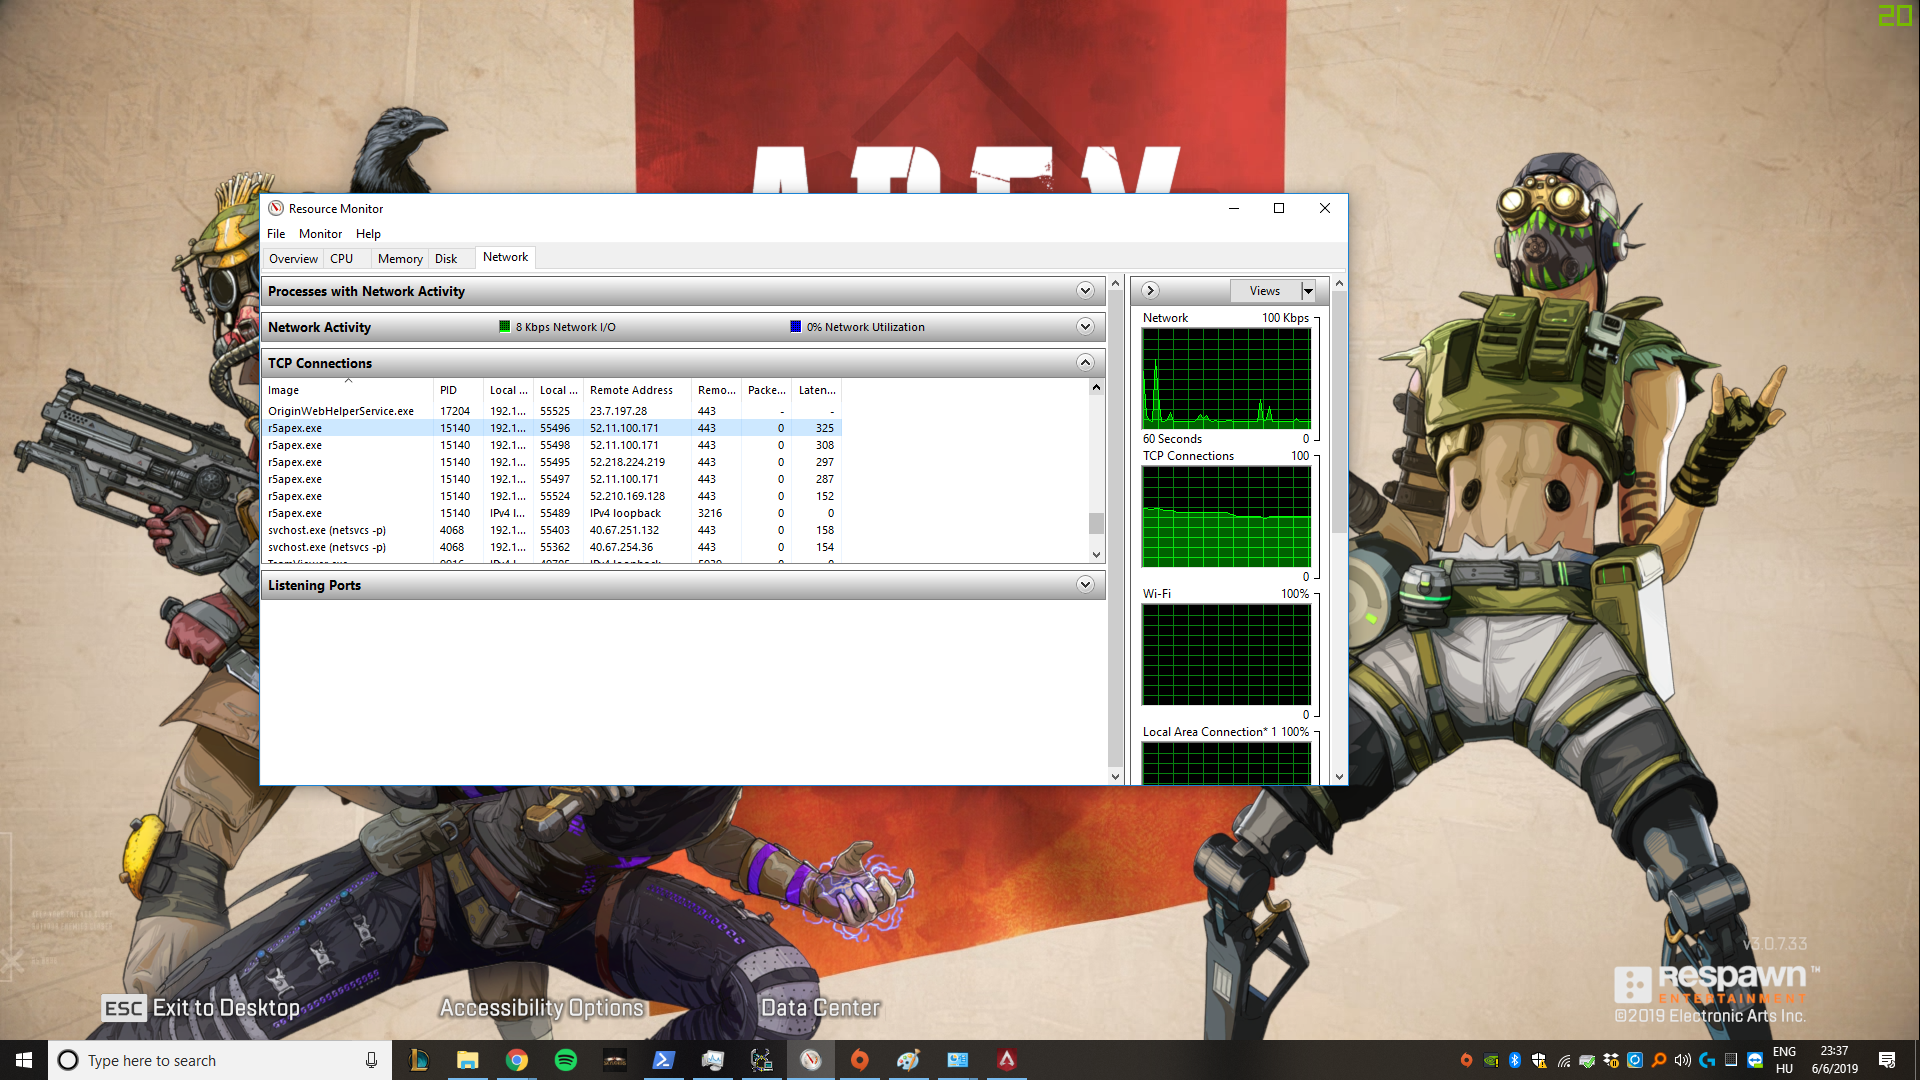Screen dimensions: 1920x1080
Task: Open the Origin launcher taskbar icon
Action: [859, 1060]
